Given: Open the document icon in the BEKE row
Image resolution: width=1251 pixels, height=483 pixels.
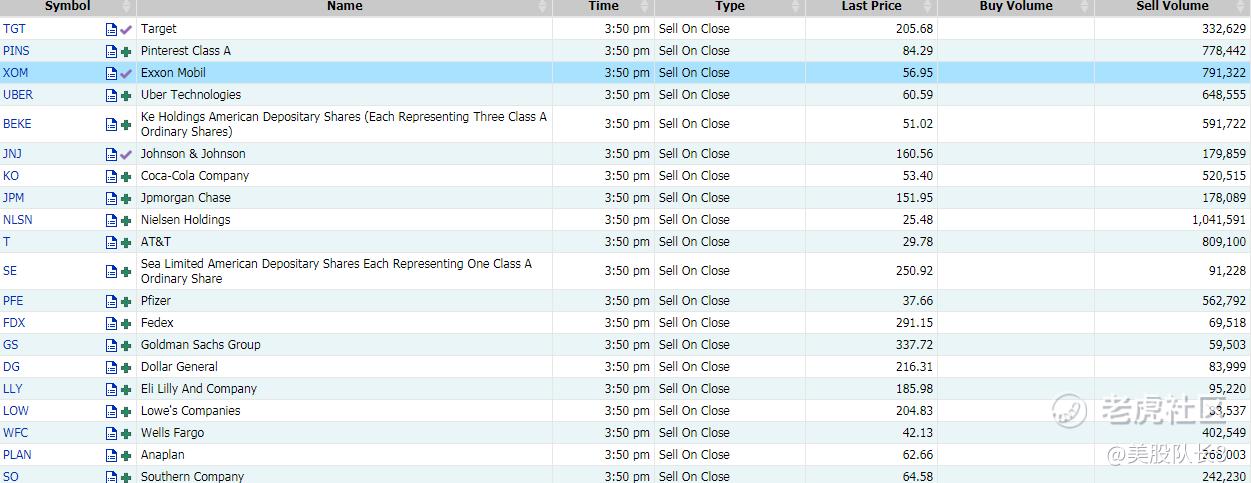Looking at the screenshot, I should pyautogui.click(x=111, y=125).
